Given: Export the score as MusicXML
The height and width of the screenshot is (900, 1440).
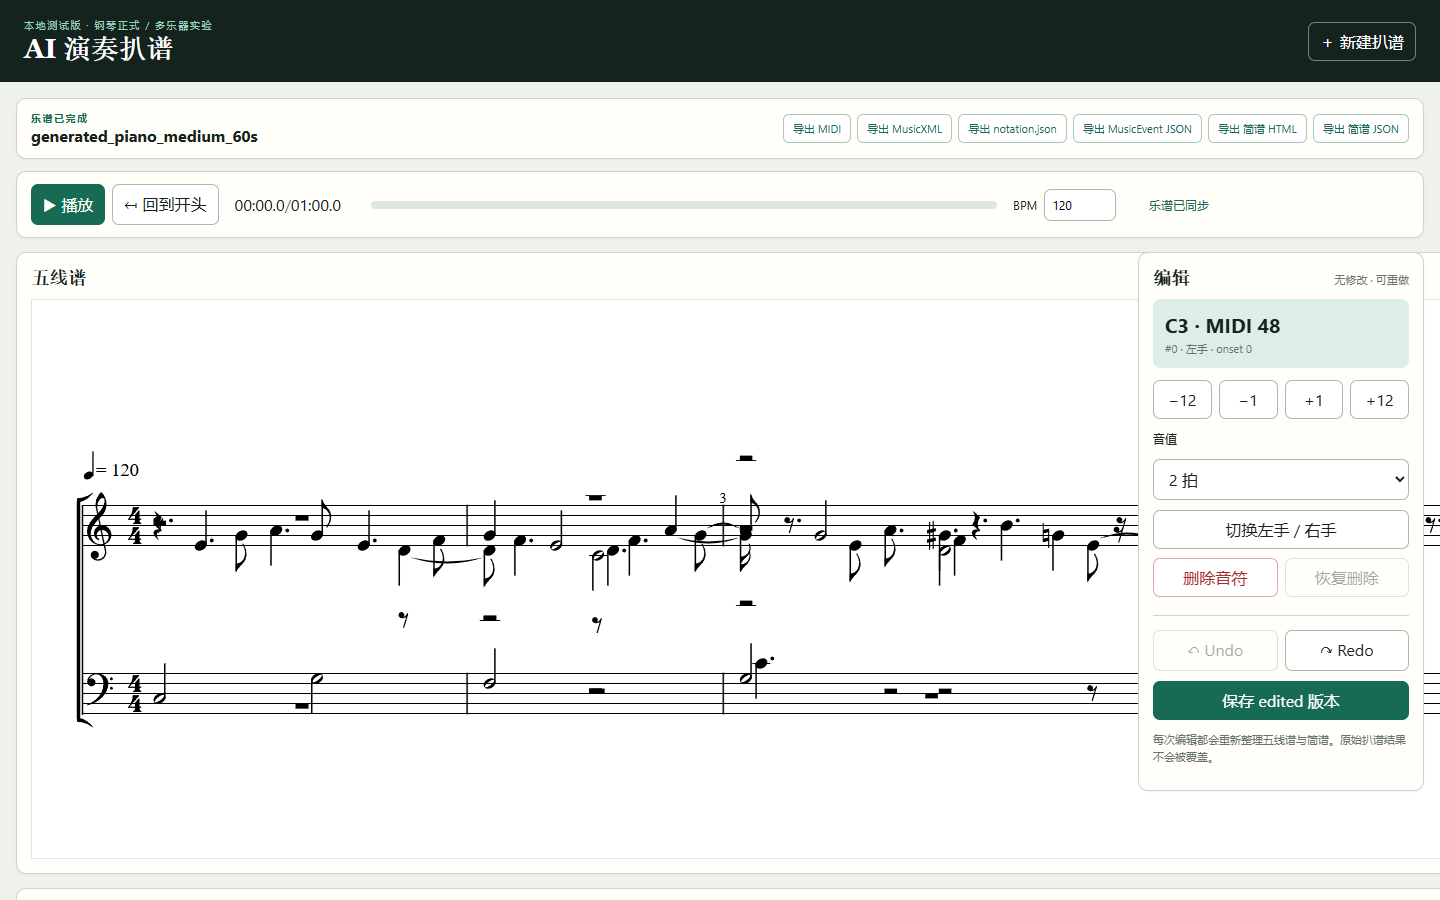Looking at the screenshot, I should point(904,129).
